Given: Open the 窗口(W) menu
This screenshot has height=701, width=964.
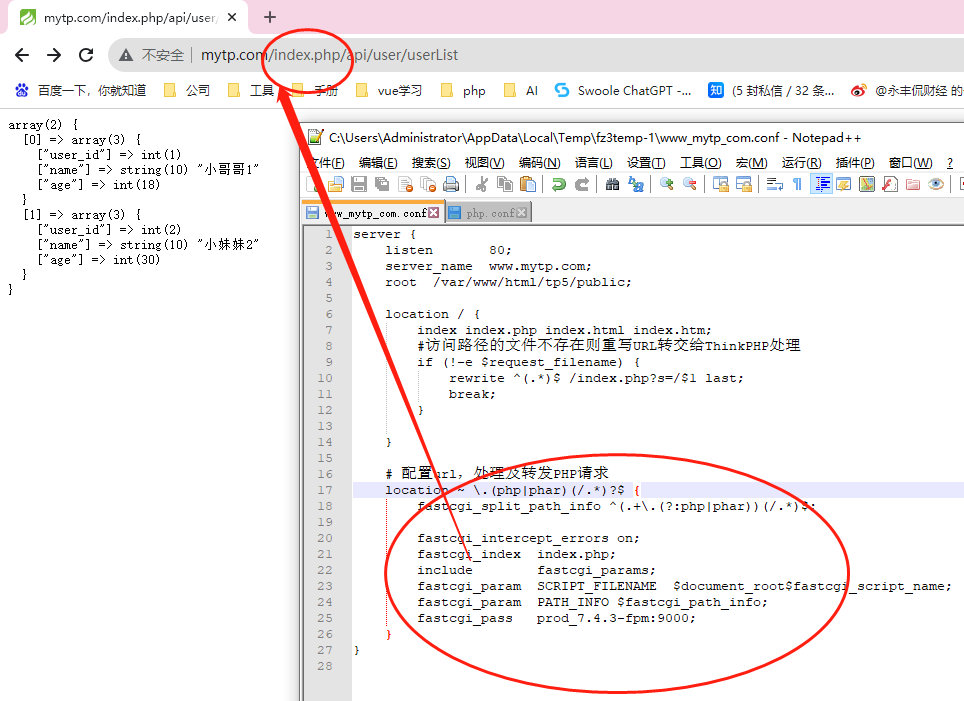Looking at the screenshot, I should point(911,163).
